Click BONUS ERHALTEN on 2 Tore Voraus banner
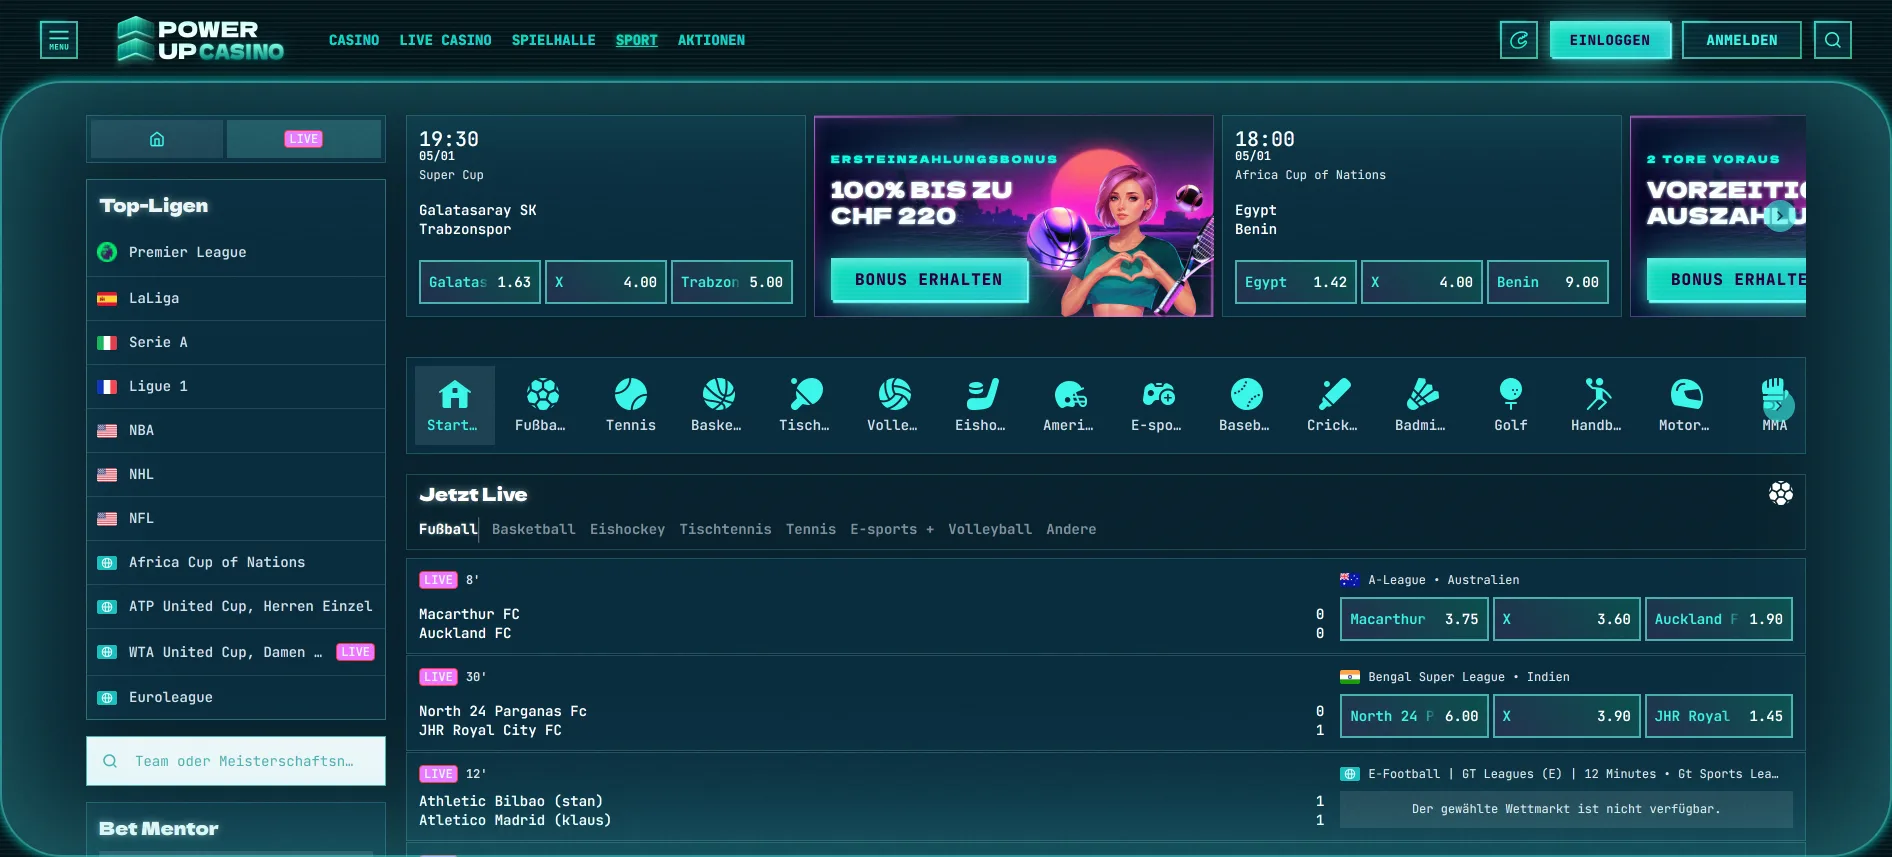1892x857 pixels. pos(1727,280)
